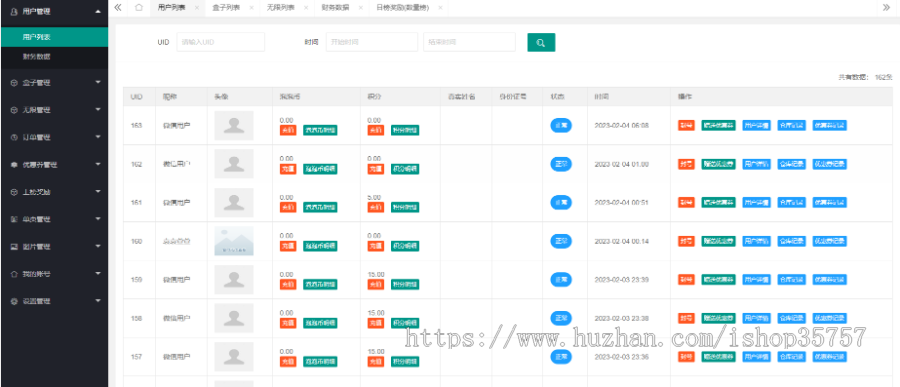Open avatar of user 158
Image resolution: width=900 pixels, height=387 pixels.
tap(234, 318)
